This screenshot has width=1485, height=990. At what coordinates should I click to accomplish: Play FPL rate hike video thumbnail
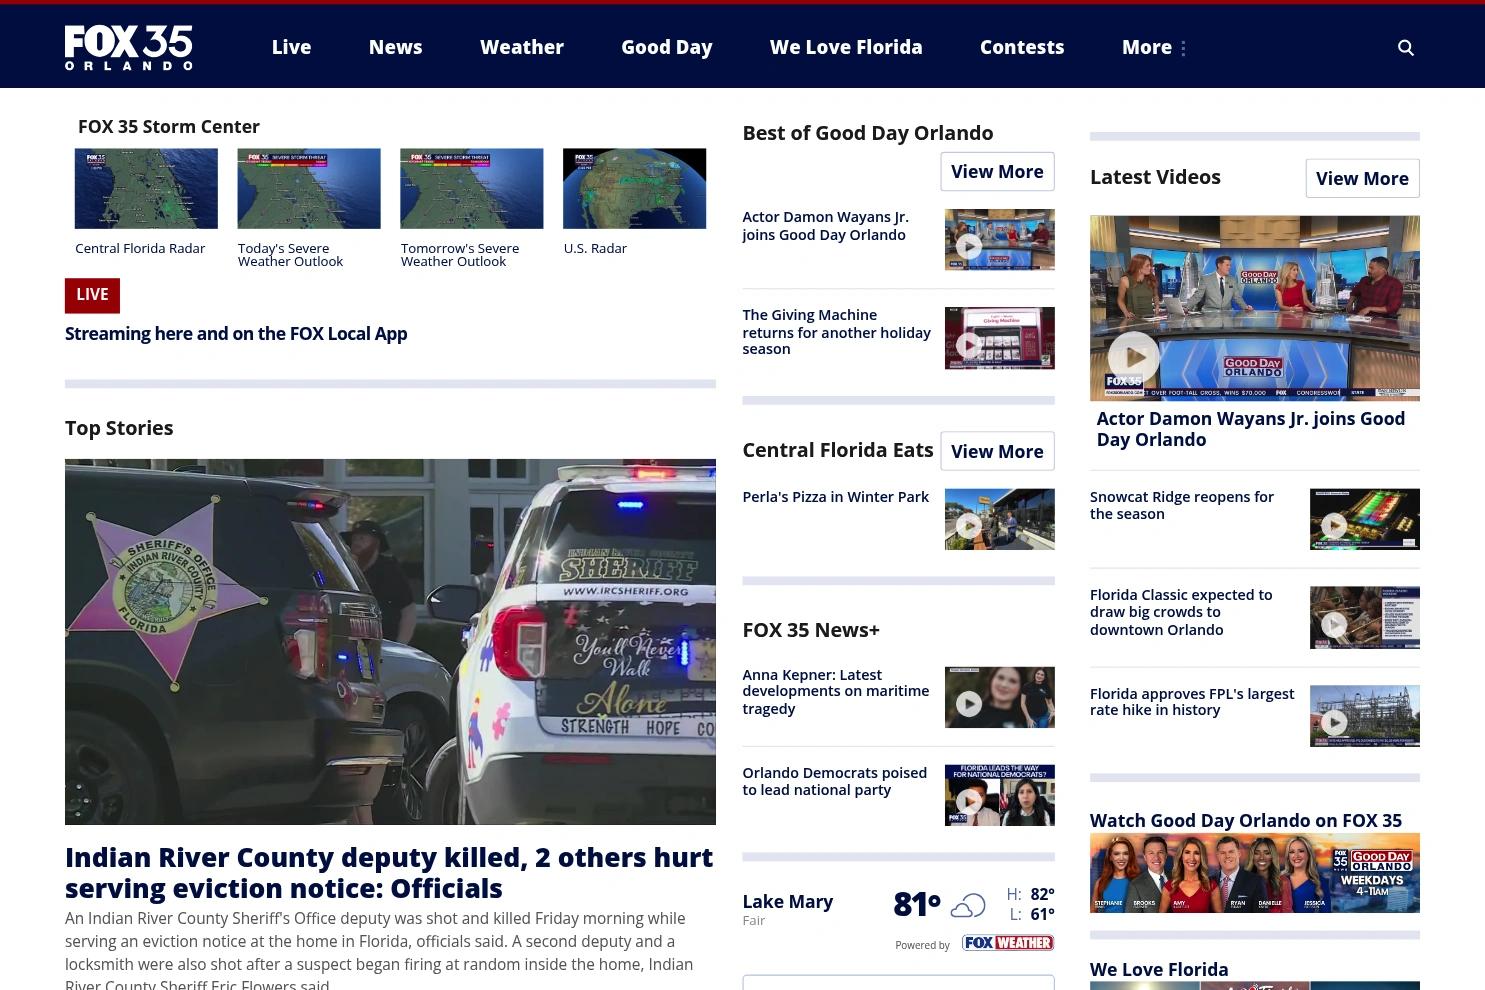(1364, 716)
